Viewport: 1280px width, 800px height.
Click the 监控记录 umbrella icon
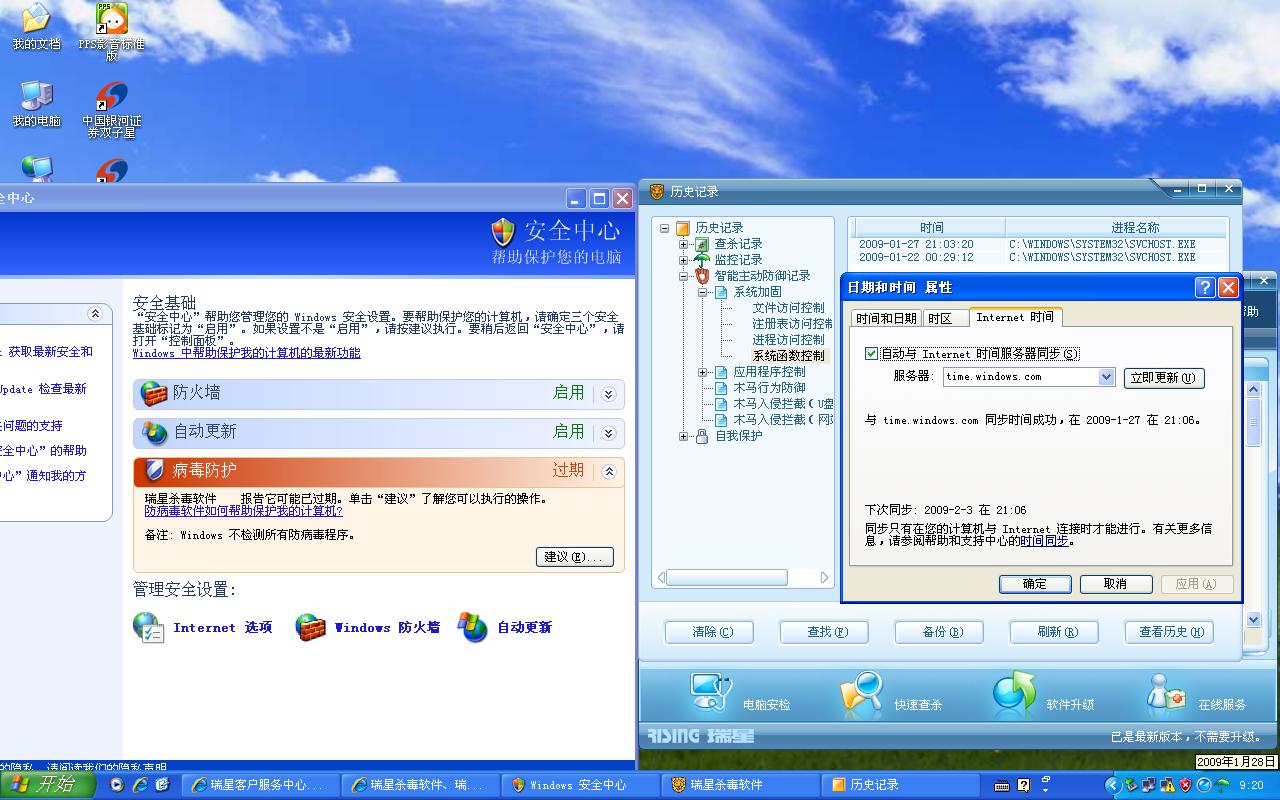coord(702,260)
